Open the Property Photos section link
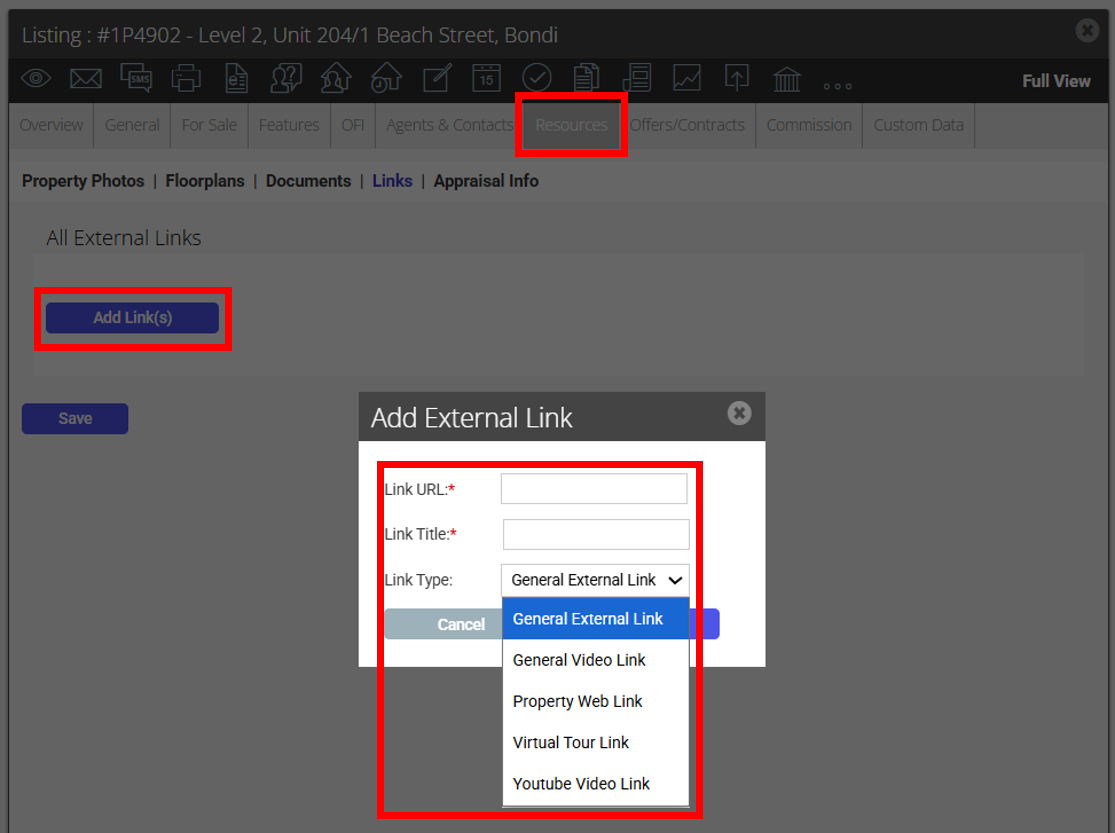 coord(83,181)
